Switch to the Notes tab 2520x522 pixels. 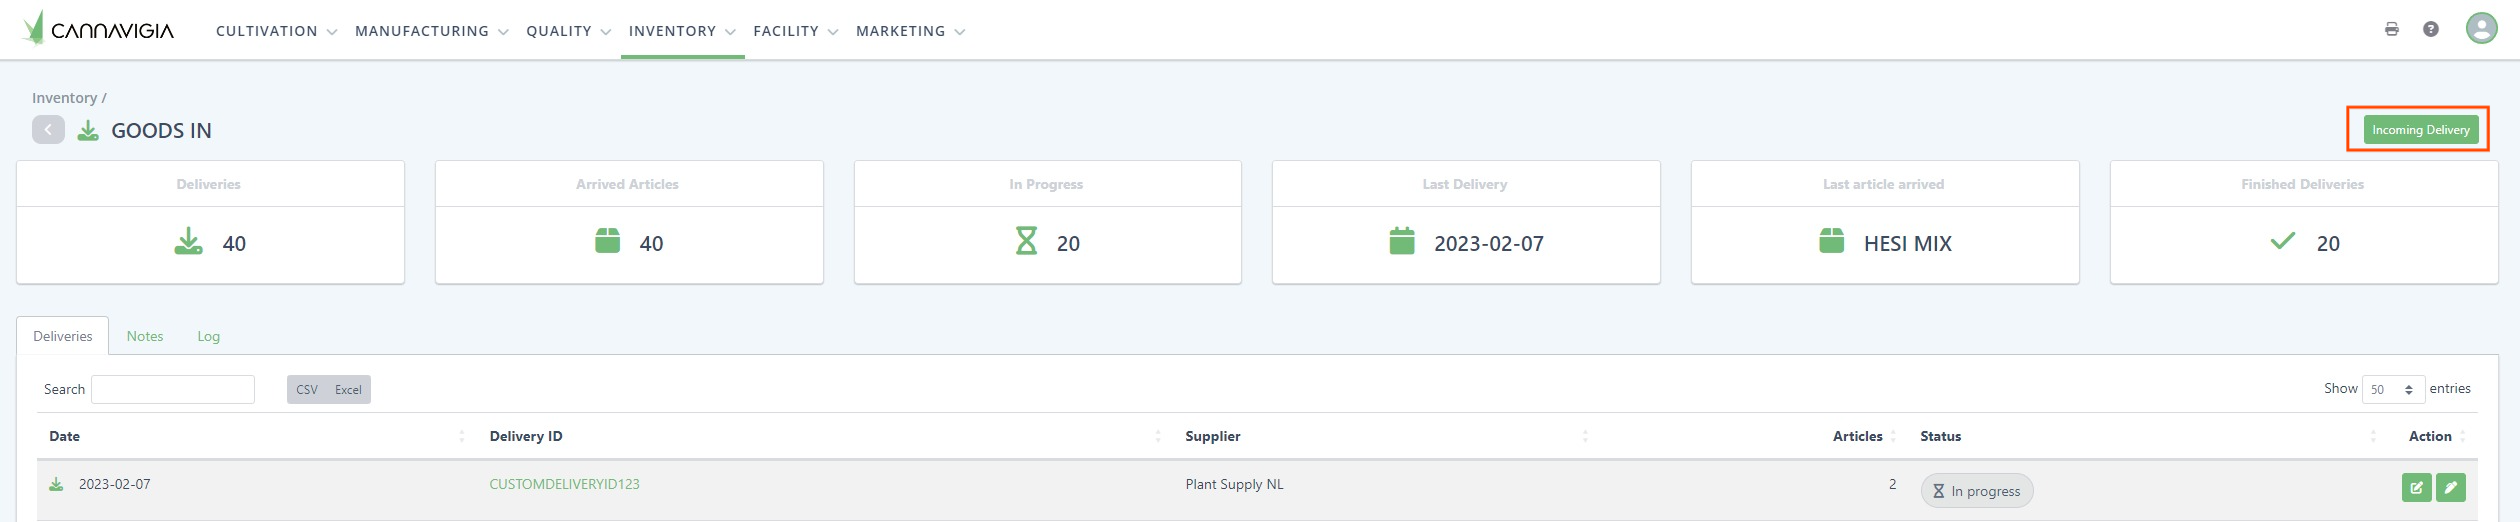145,336
